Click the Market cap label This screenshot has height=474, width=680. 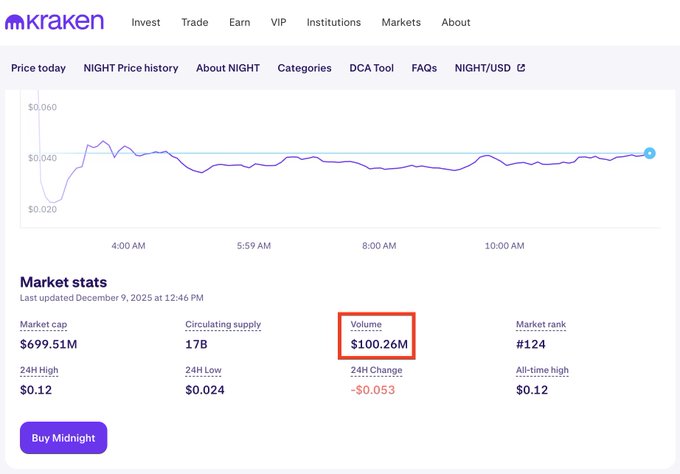(x=44, y=325)
